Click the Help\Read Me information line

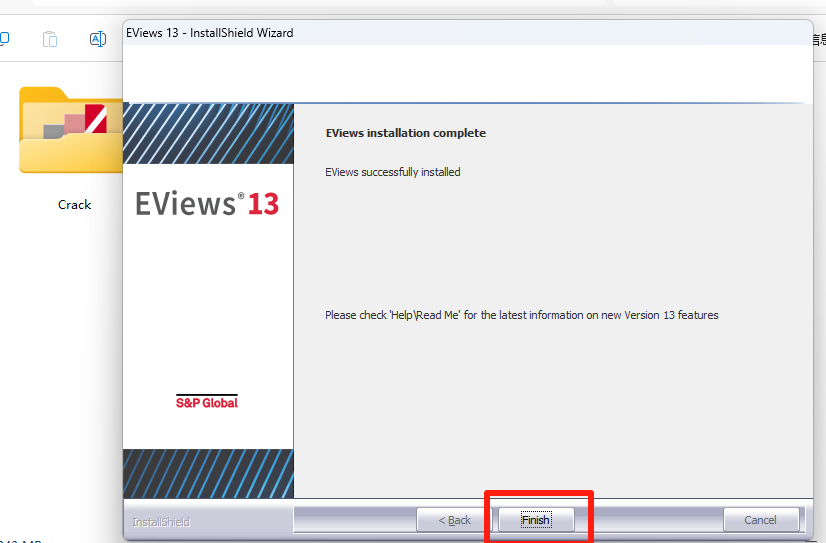coord(521,315)
